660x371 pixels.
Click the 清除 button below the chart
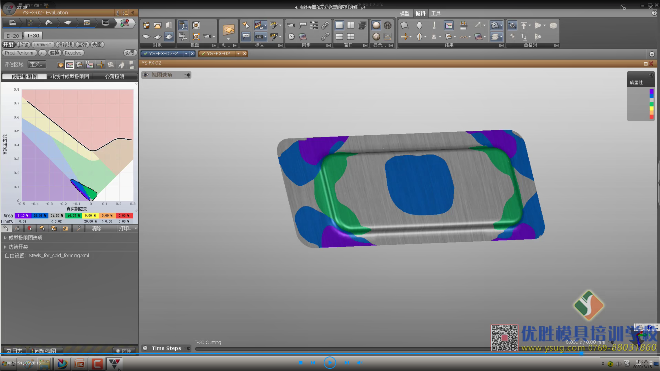pyautogui.click(x=96, y=229)
